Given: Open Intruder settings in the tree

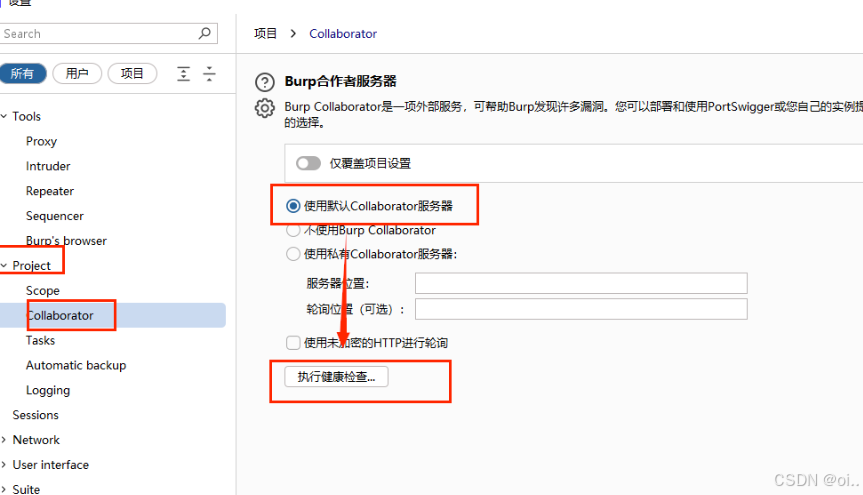Looking at the screenshot, I should (x=48, y=166).
